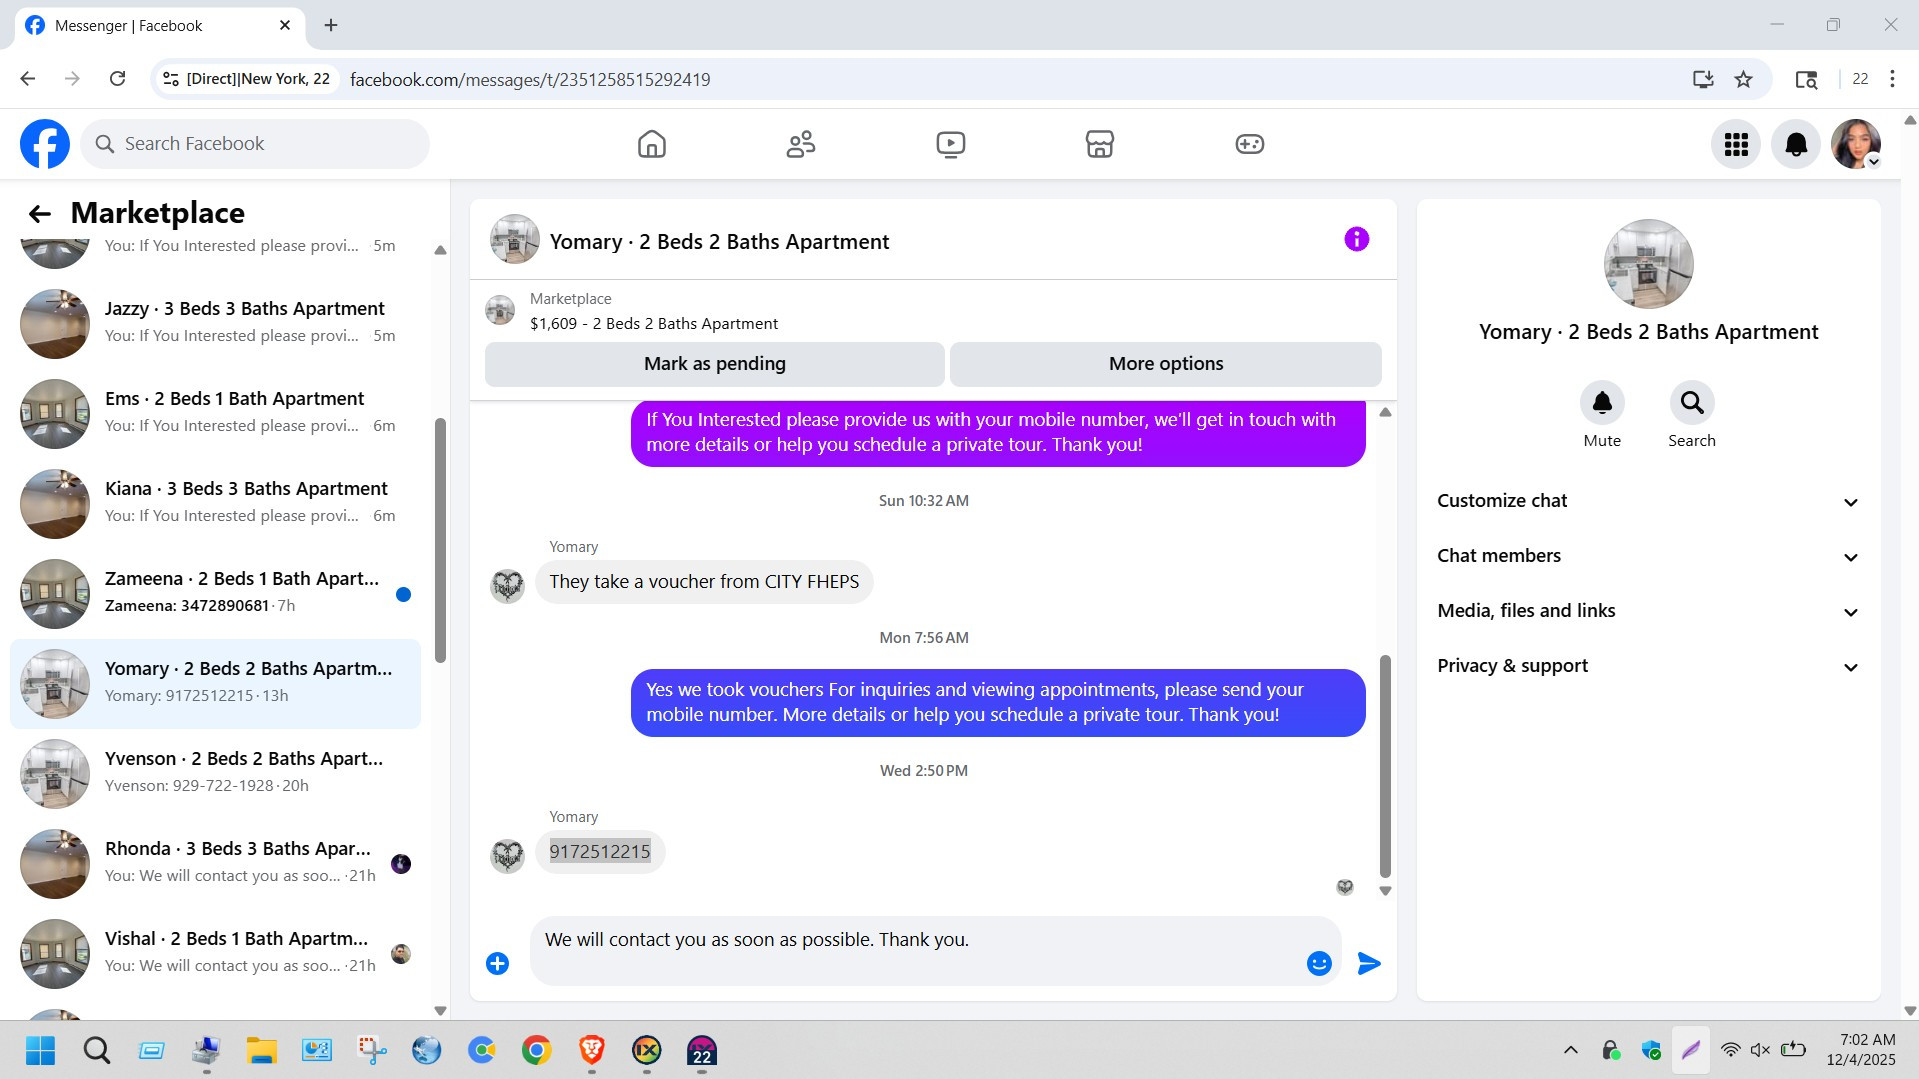The width and height of the screenshot is (1919, 1079).
Task: Send the typed message
Action: click(x=1369, y=963)
